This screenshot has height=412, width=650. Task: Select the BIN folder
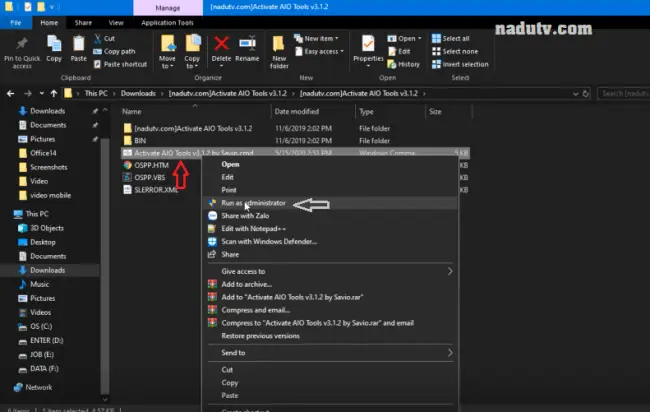tap(140, 141)
